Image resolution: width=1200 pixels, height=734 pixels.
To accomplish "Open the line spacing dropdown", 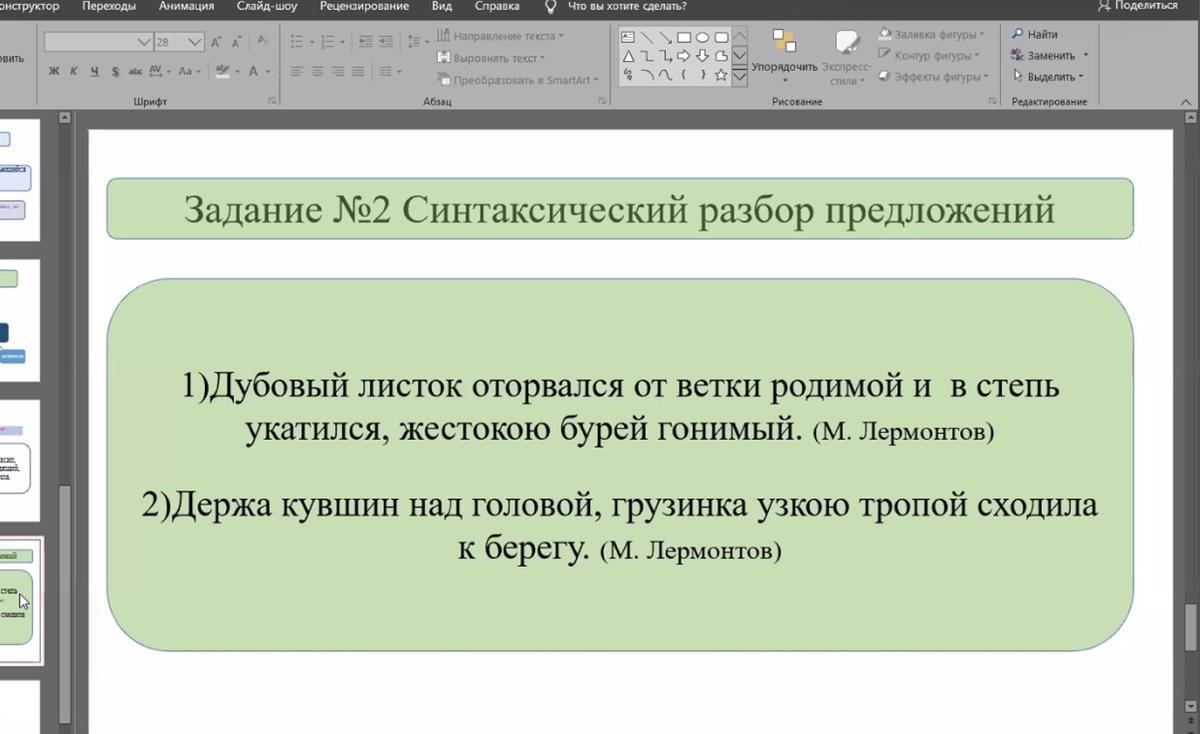I will click(418, 42).
